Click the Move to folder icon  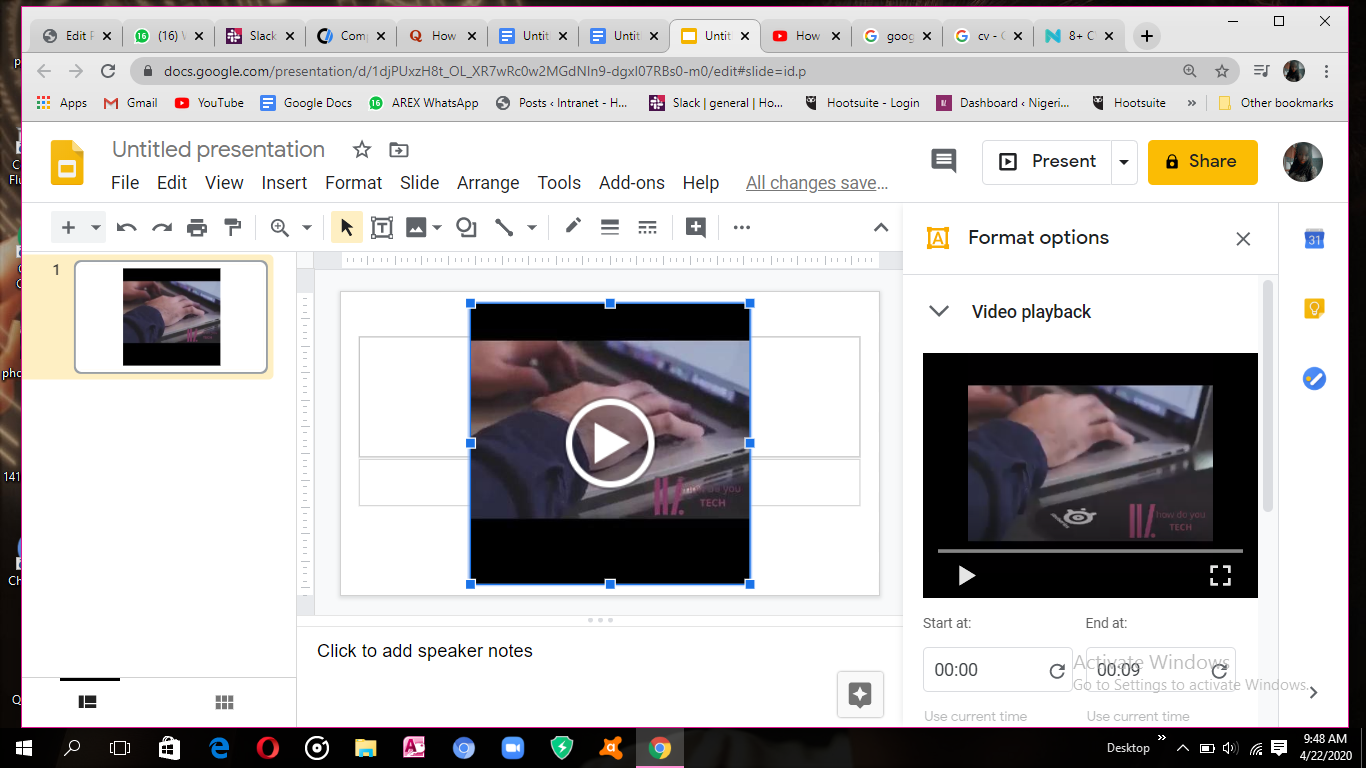coord(398,150)
